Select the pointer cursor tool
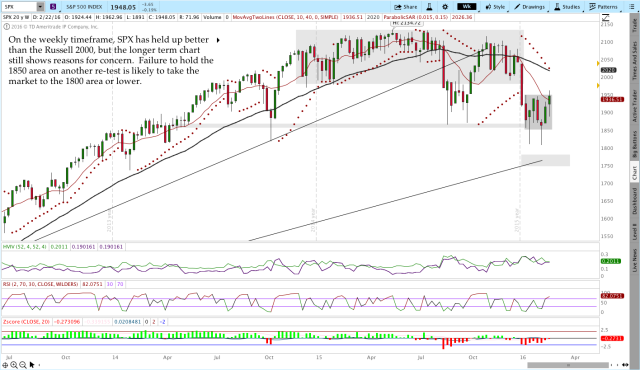 pos(32,365)
